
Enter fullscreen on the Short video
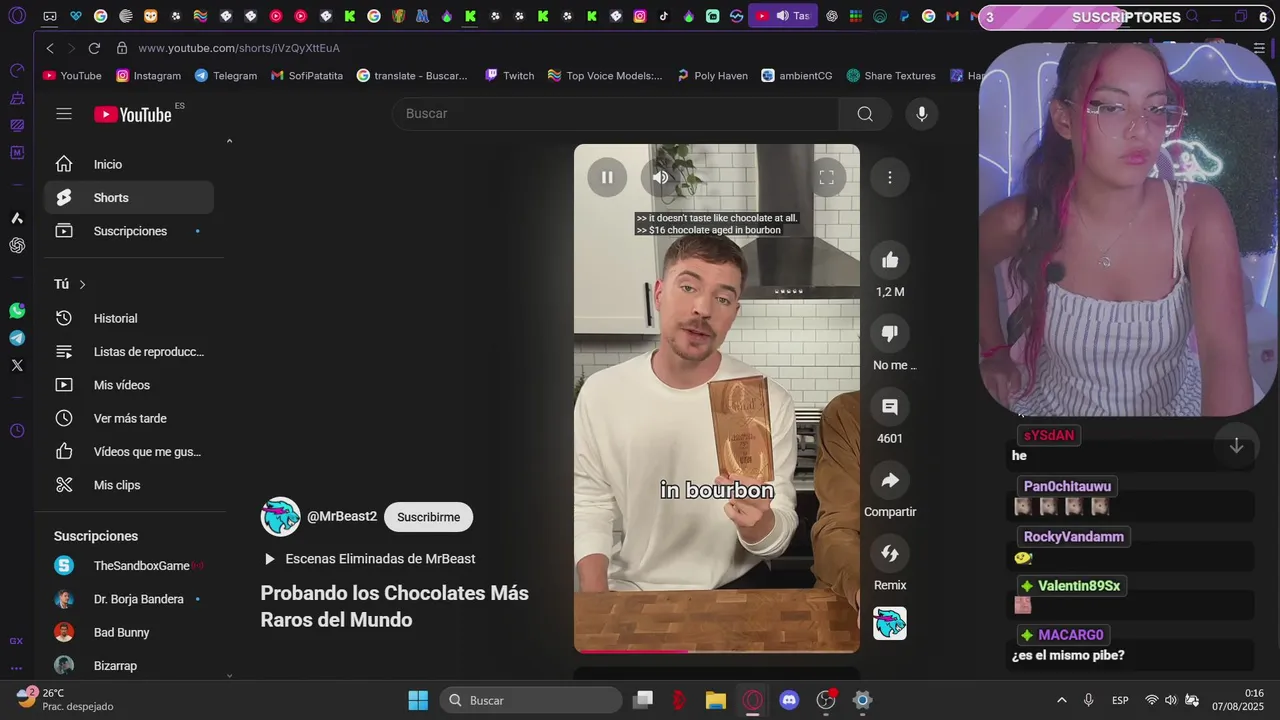(827, 177)
